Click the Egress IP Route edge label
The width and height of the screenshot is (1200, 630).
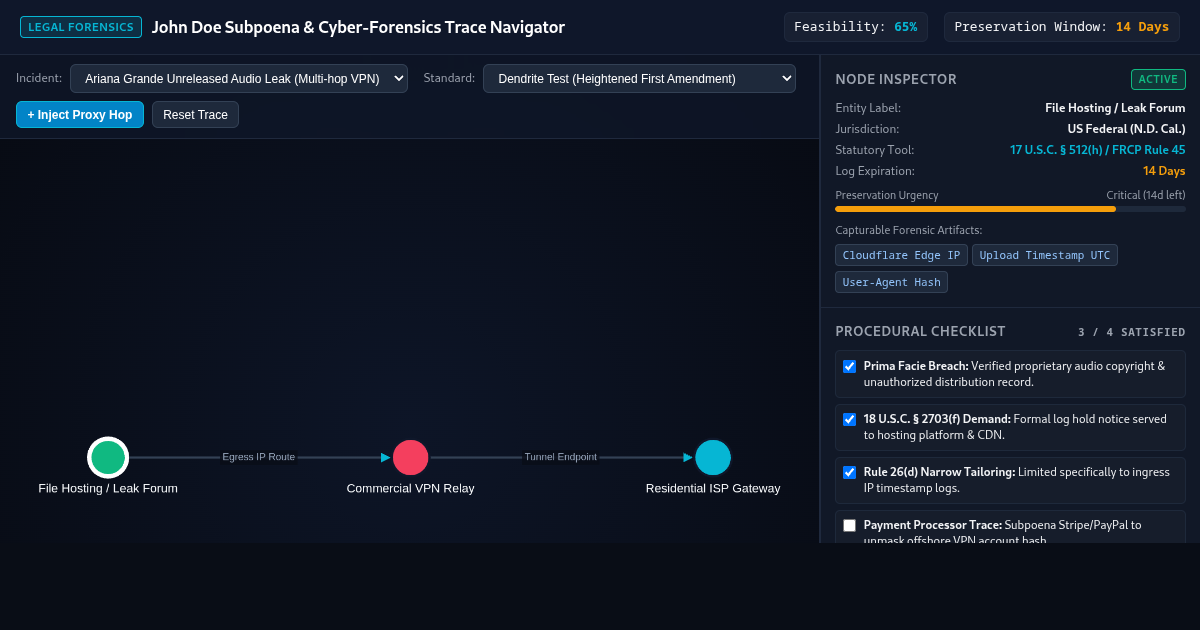click(x=258, y=457)
